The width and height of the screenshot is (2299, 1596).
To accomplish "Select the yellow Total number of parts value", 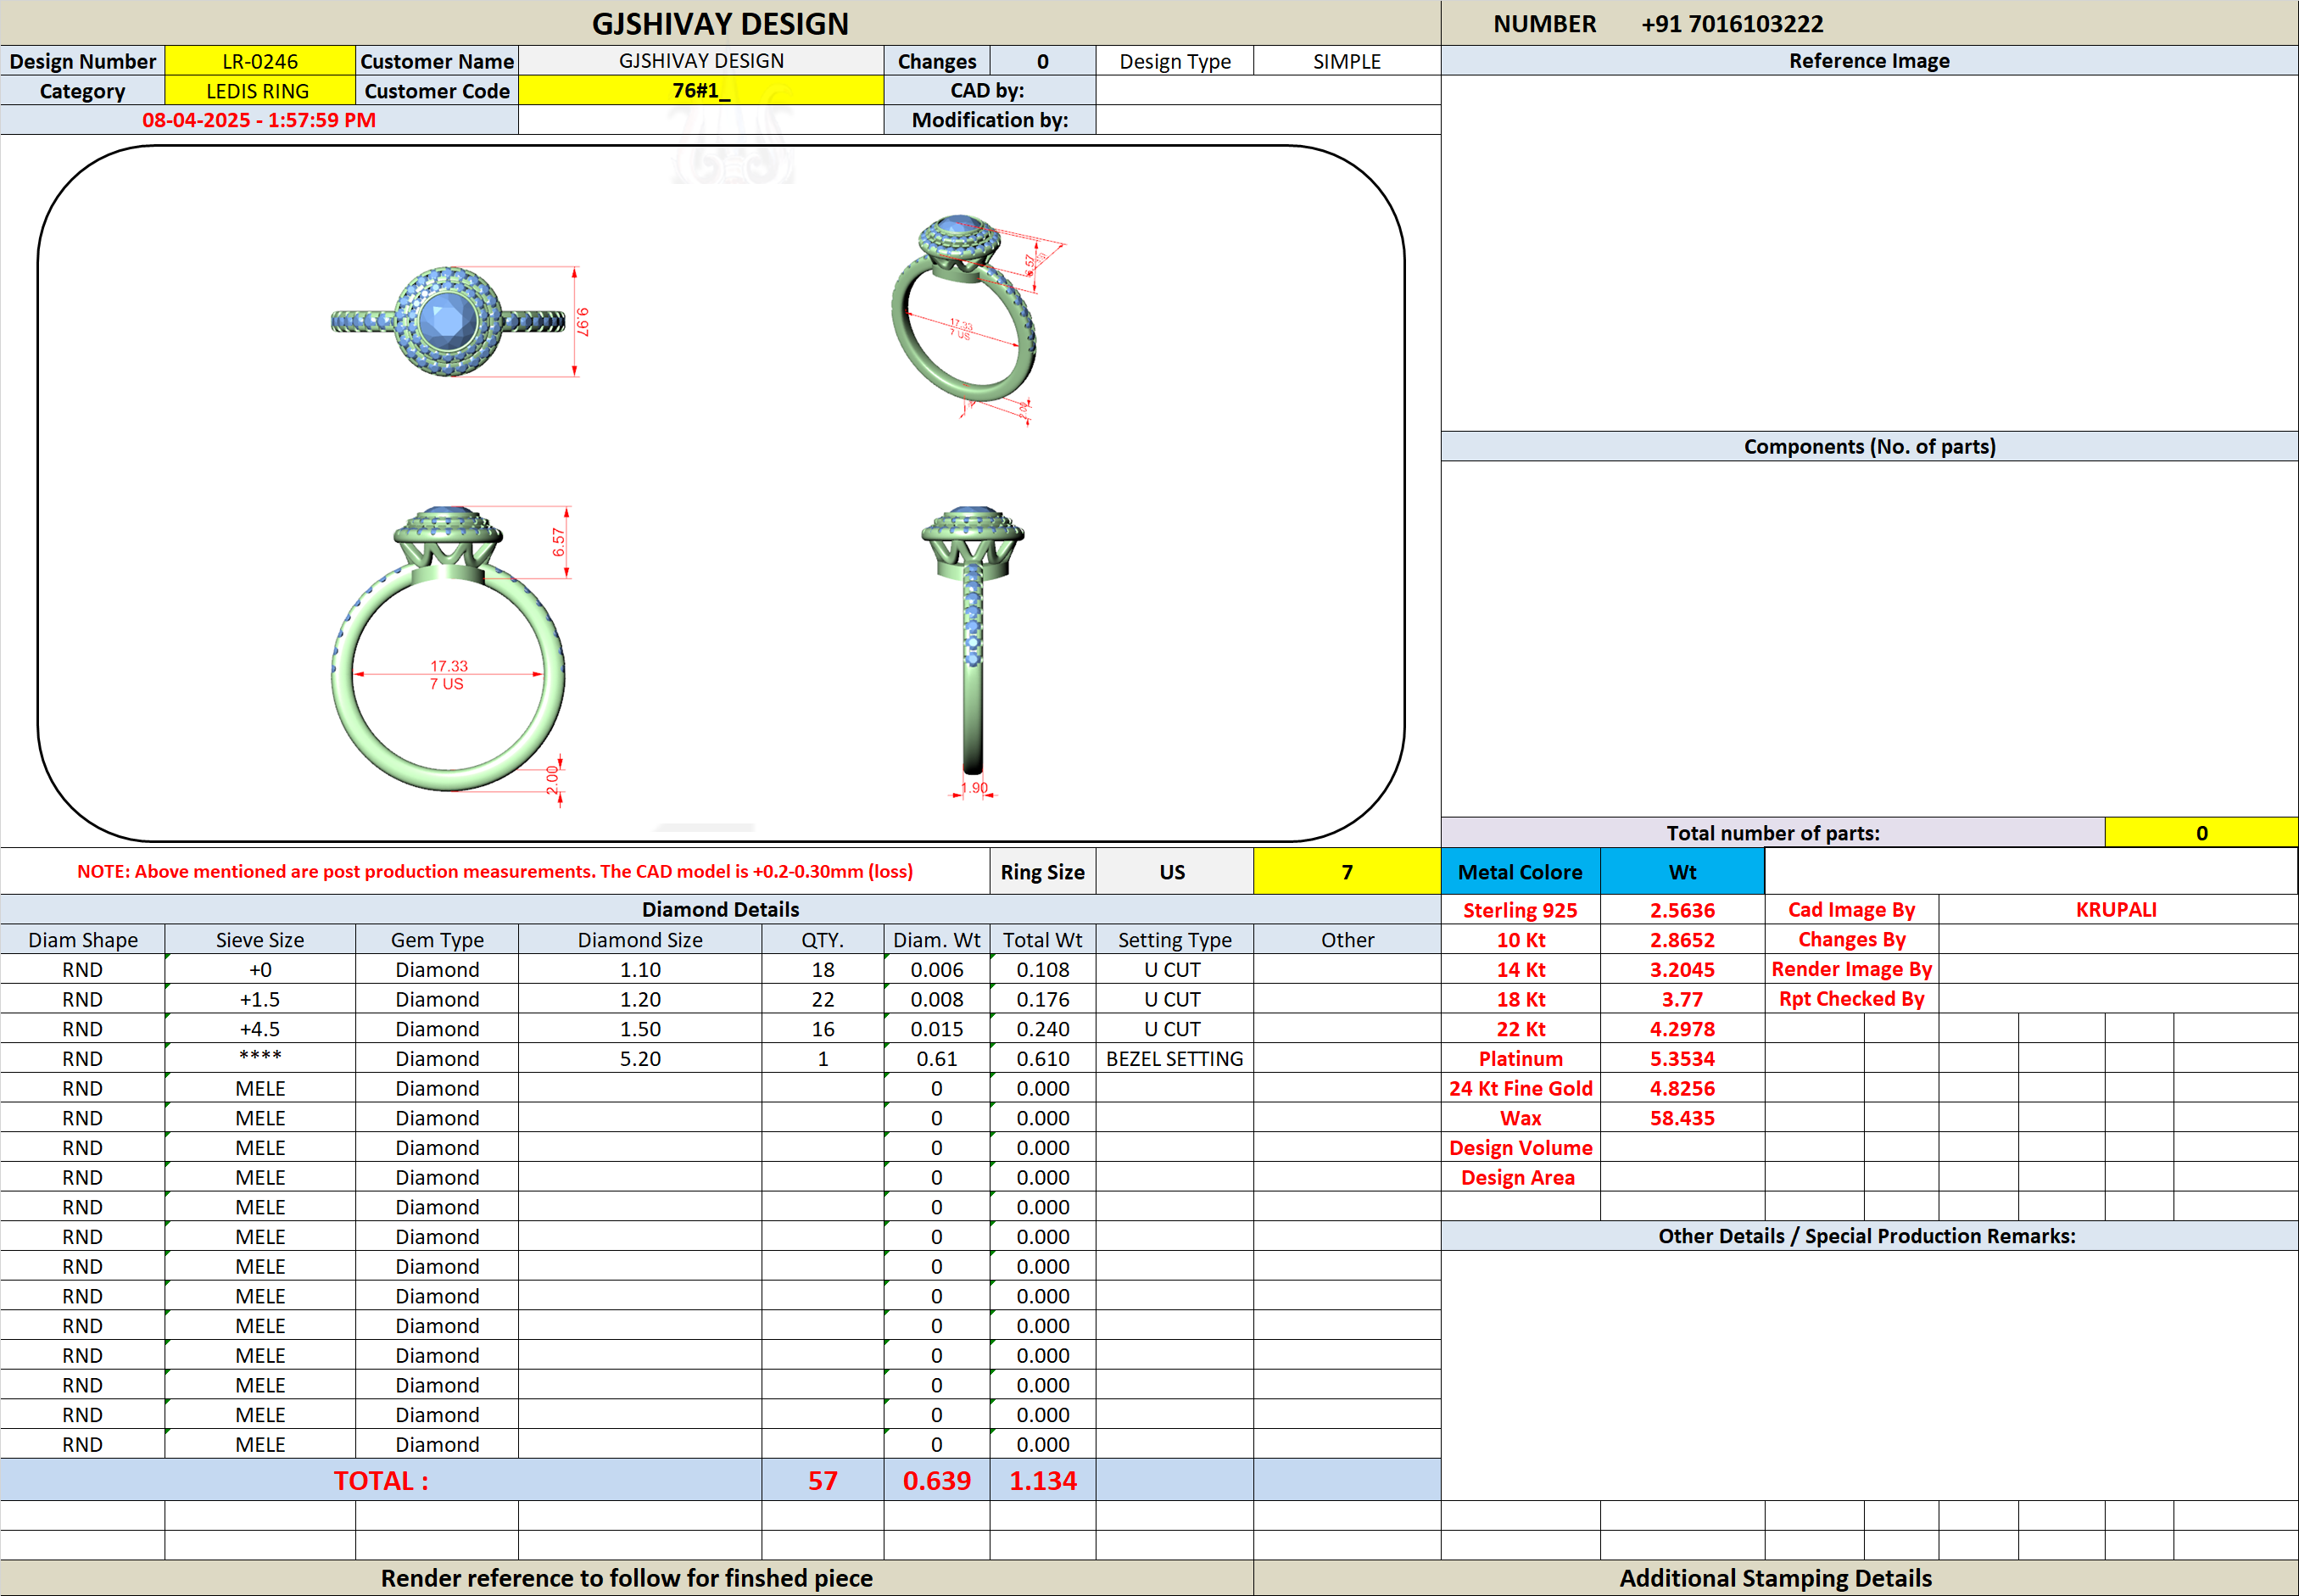I will 2201,833.
